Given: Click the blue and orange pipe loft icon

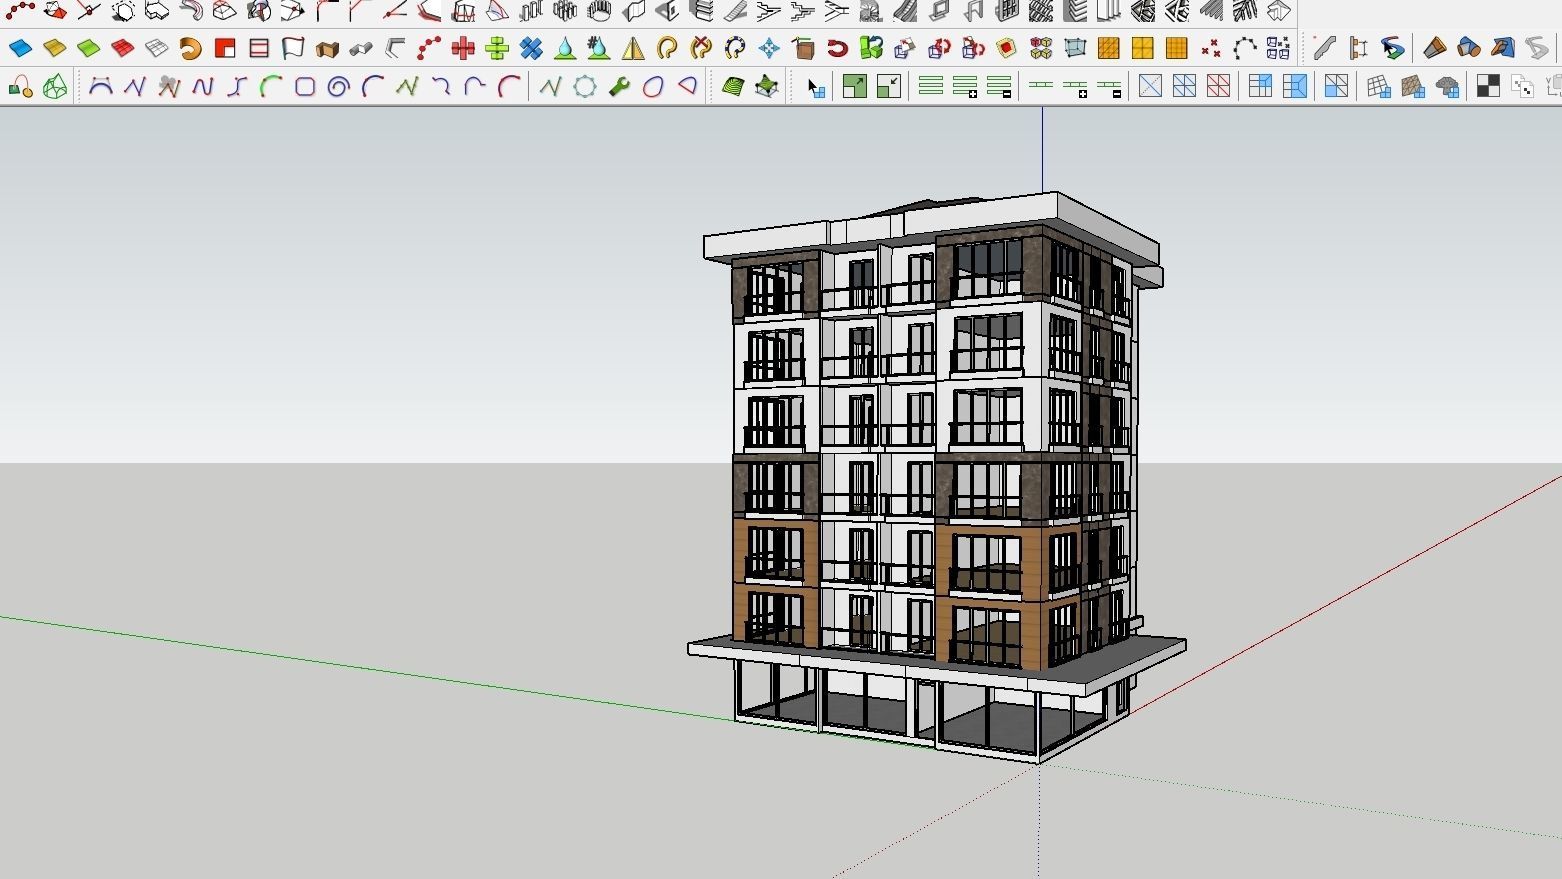Looking at the screenshot, I should click(1469, 48).
